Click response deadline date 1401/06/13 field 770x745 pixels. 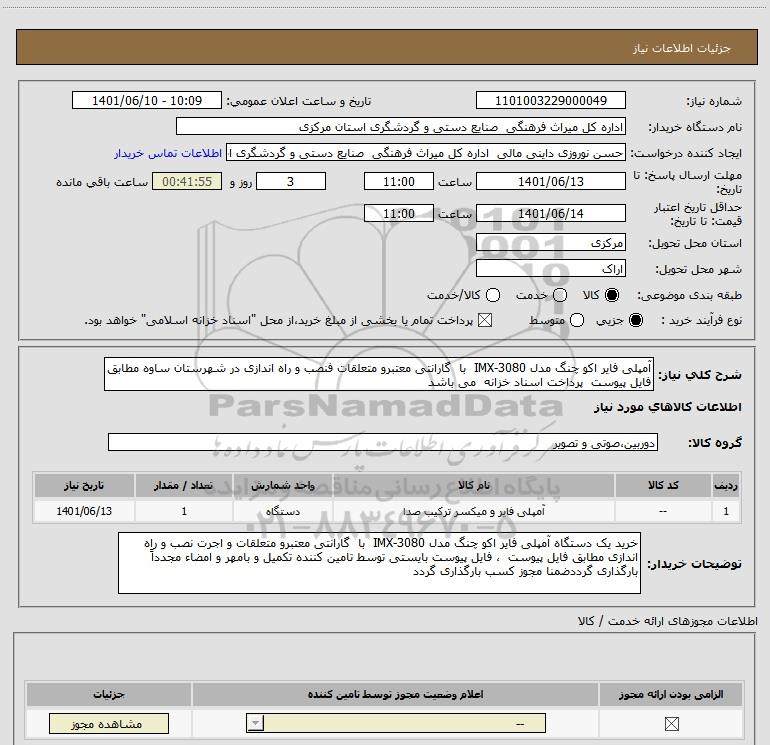coord(550,182)
